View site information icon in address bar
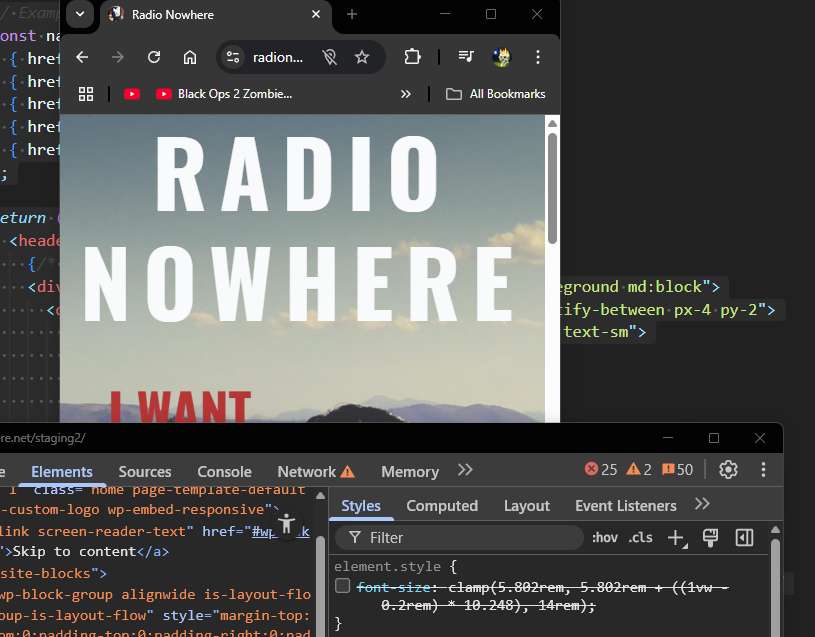This screenshot has width=815, height=637. point(233,57)
